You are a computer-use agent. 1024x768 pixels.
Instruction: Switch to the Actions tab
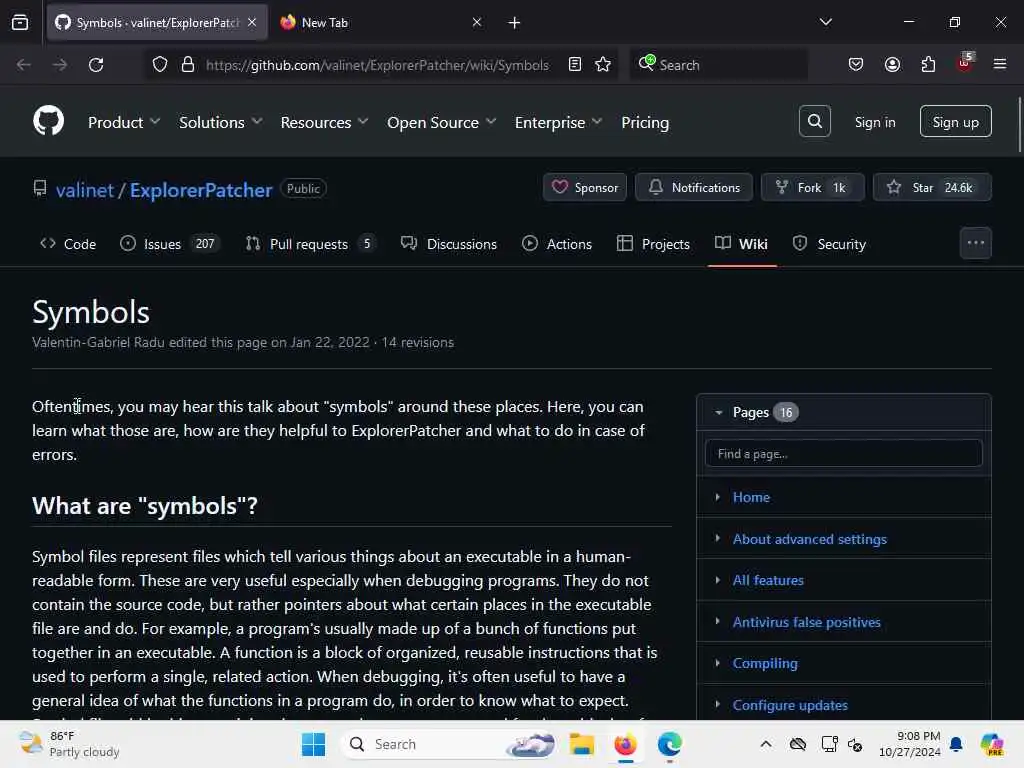click(557, 244)
